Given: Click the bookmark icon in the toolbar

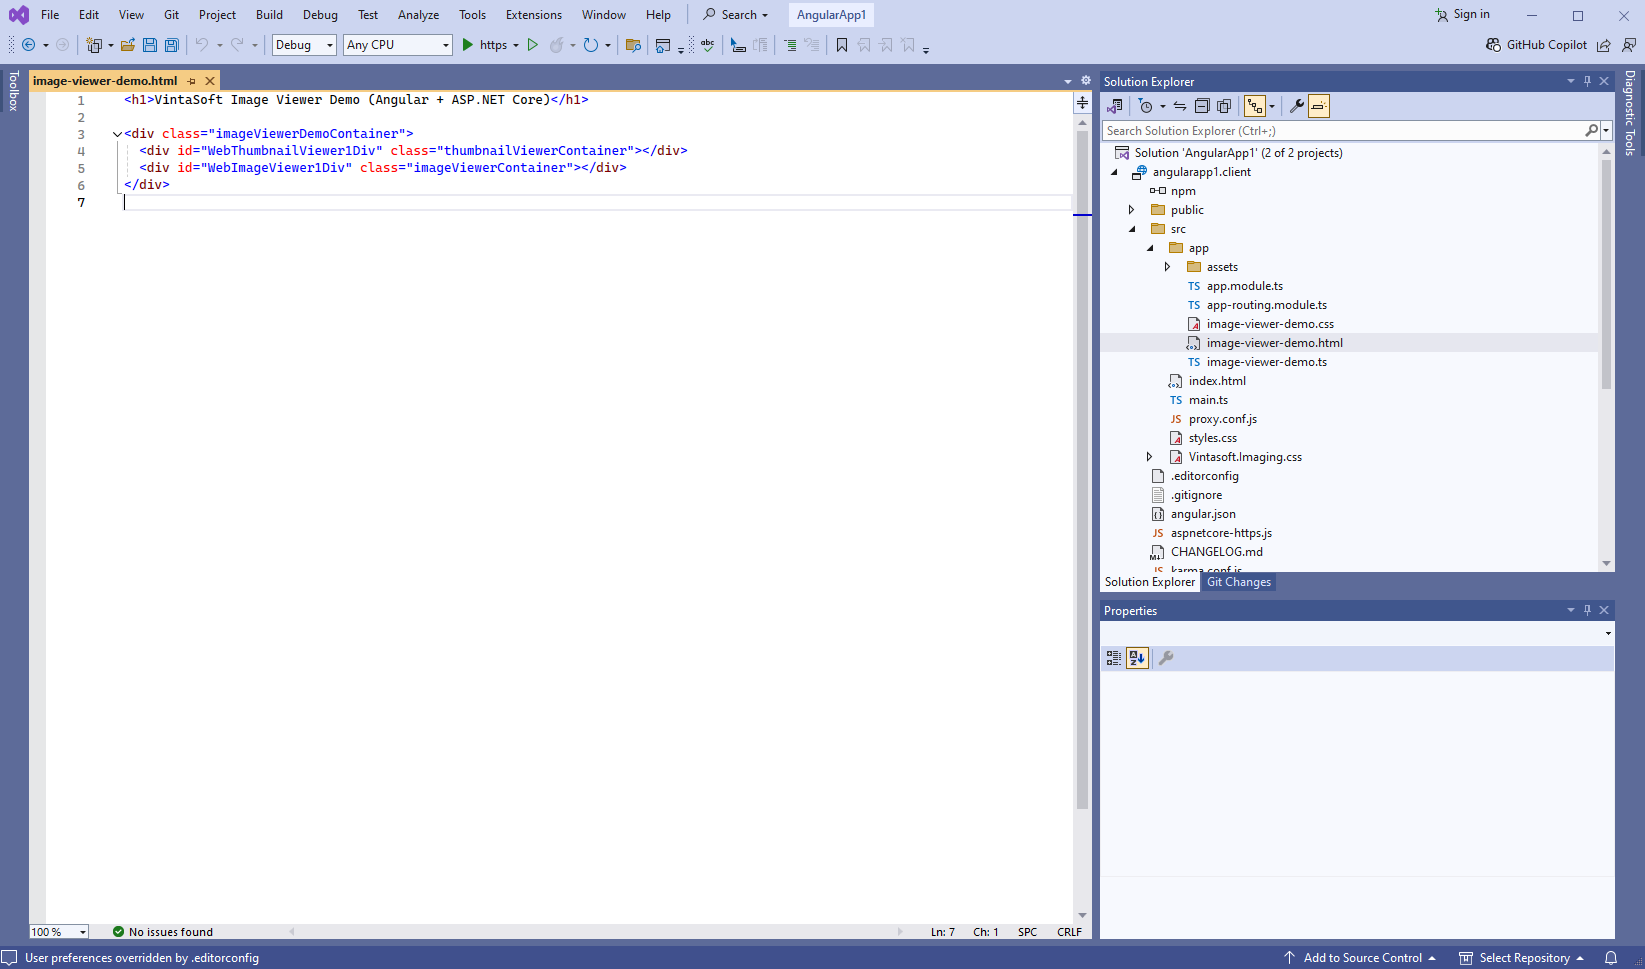Looking at the screenshot, I should point(842,45).
